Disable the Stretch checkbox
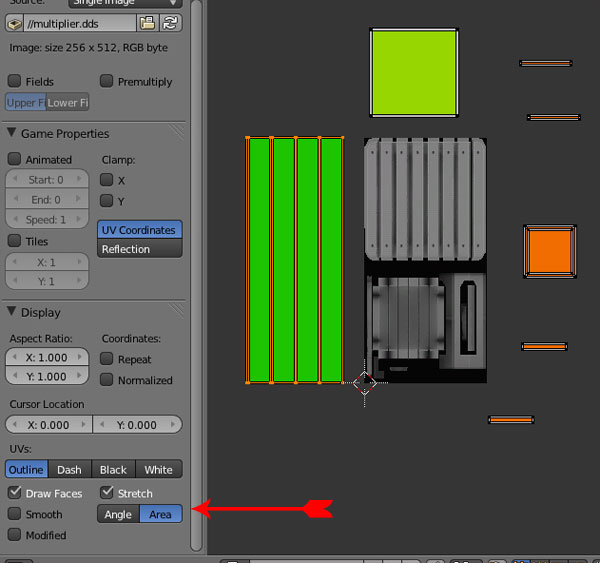The image size is (600, 563). click(x=108, y=493)
